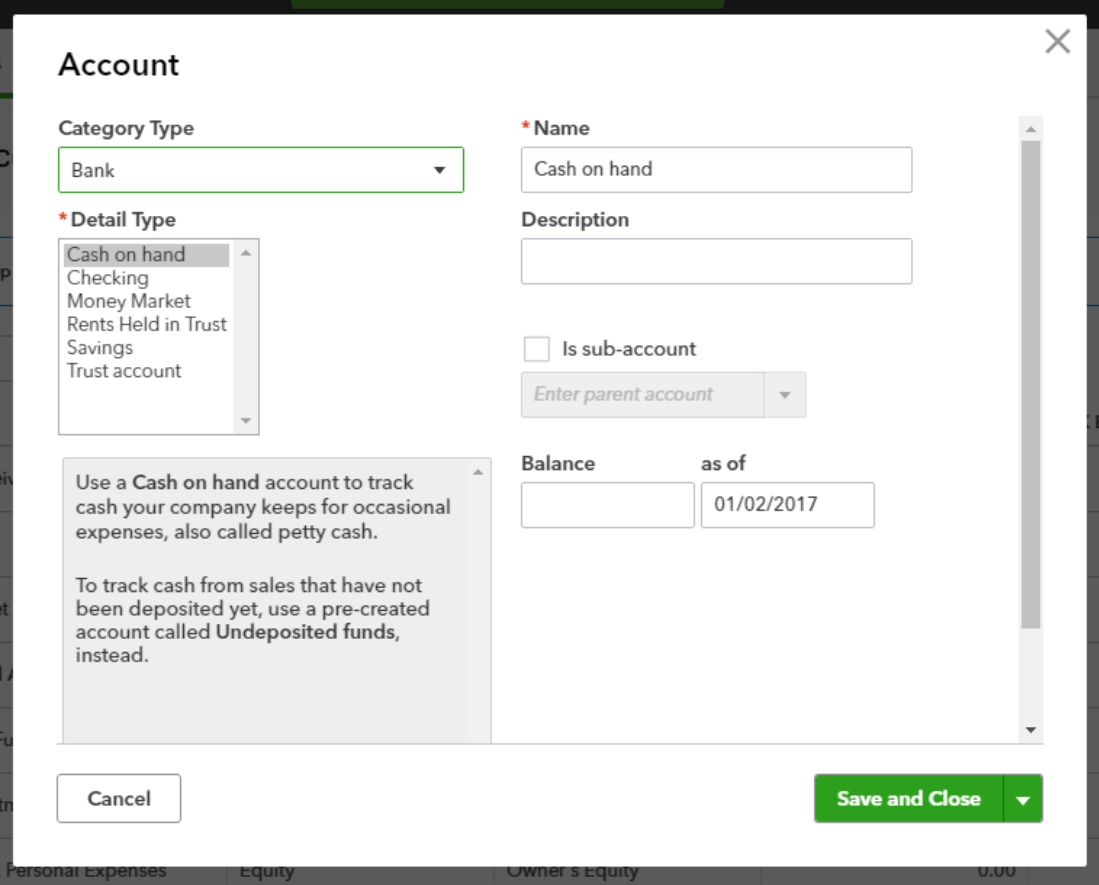
Task: Open the Enter parent account dropdown
Action: click(x=787, y=395)
